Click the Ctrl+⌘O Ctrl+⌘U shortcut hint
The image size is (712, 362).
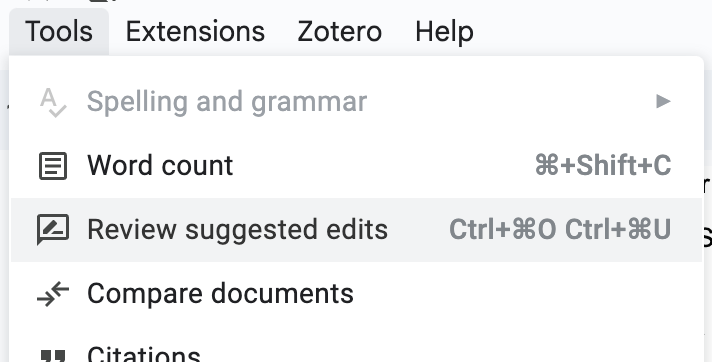click(560, 229)
